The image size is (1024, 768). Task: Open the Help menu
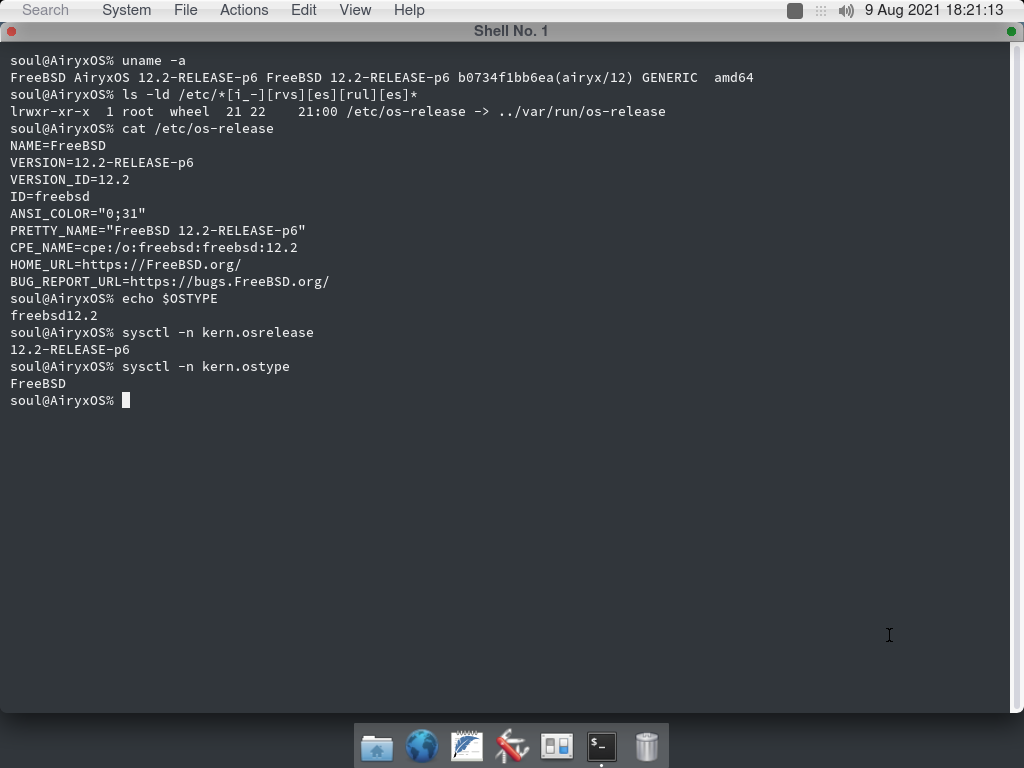click(409, 10)
